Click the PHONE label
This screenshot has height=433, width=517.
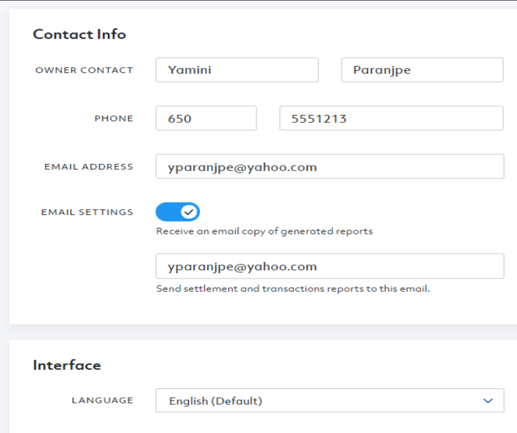[x=114, y=118]
